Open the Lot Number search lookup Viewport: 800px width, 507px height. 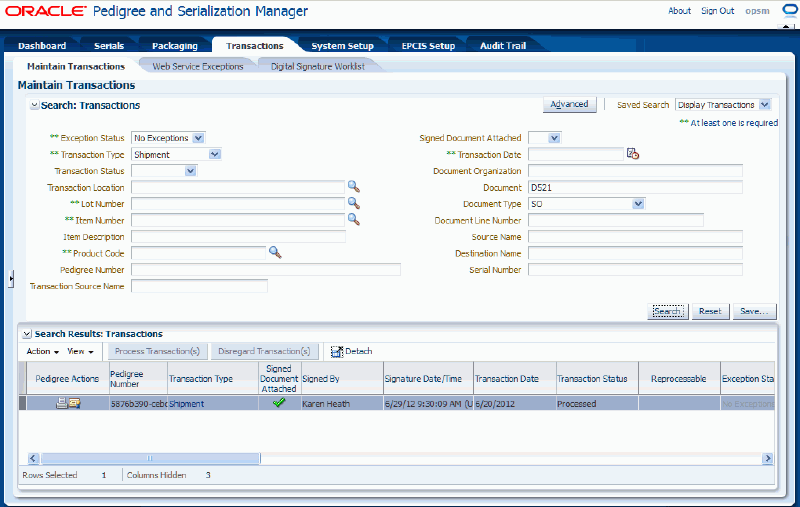354,203
